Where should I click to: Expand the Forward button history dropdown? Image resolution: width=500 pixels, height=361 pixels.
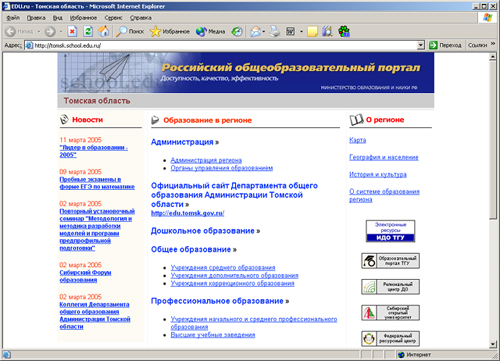click(x=61, y=31)
